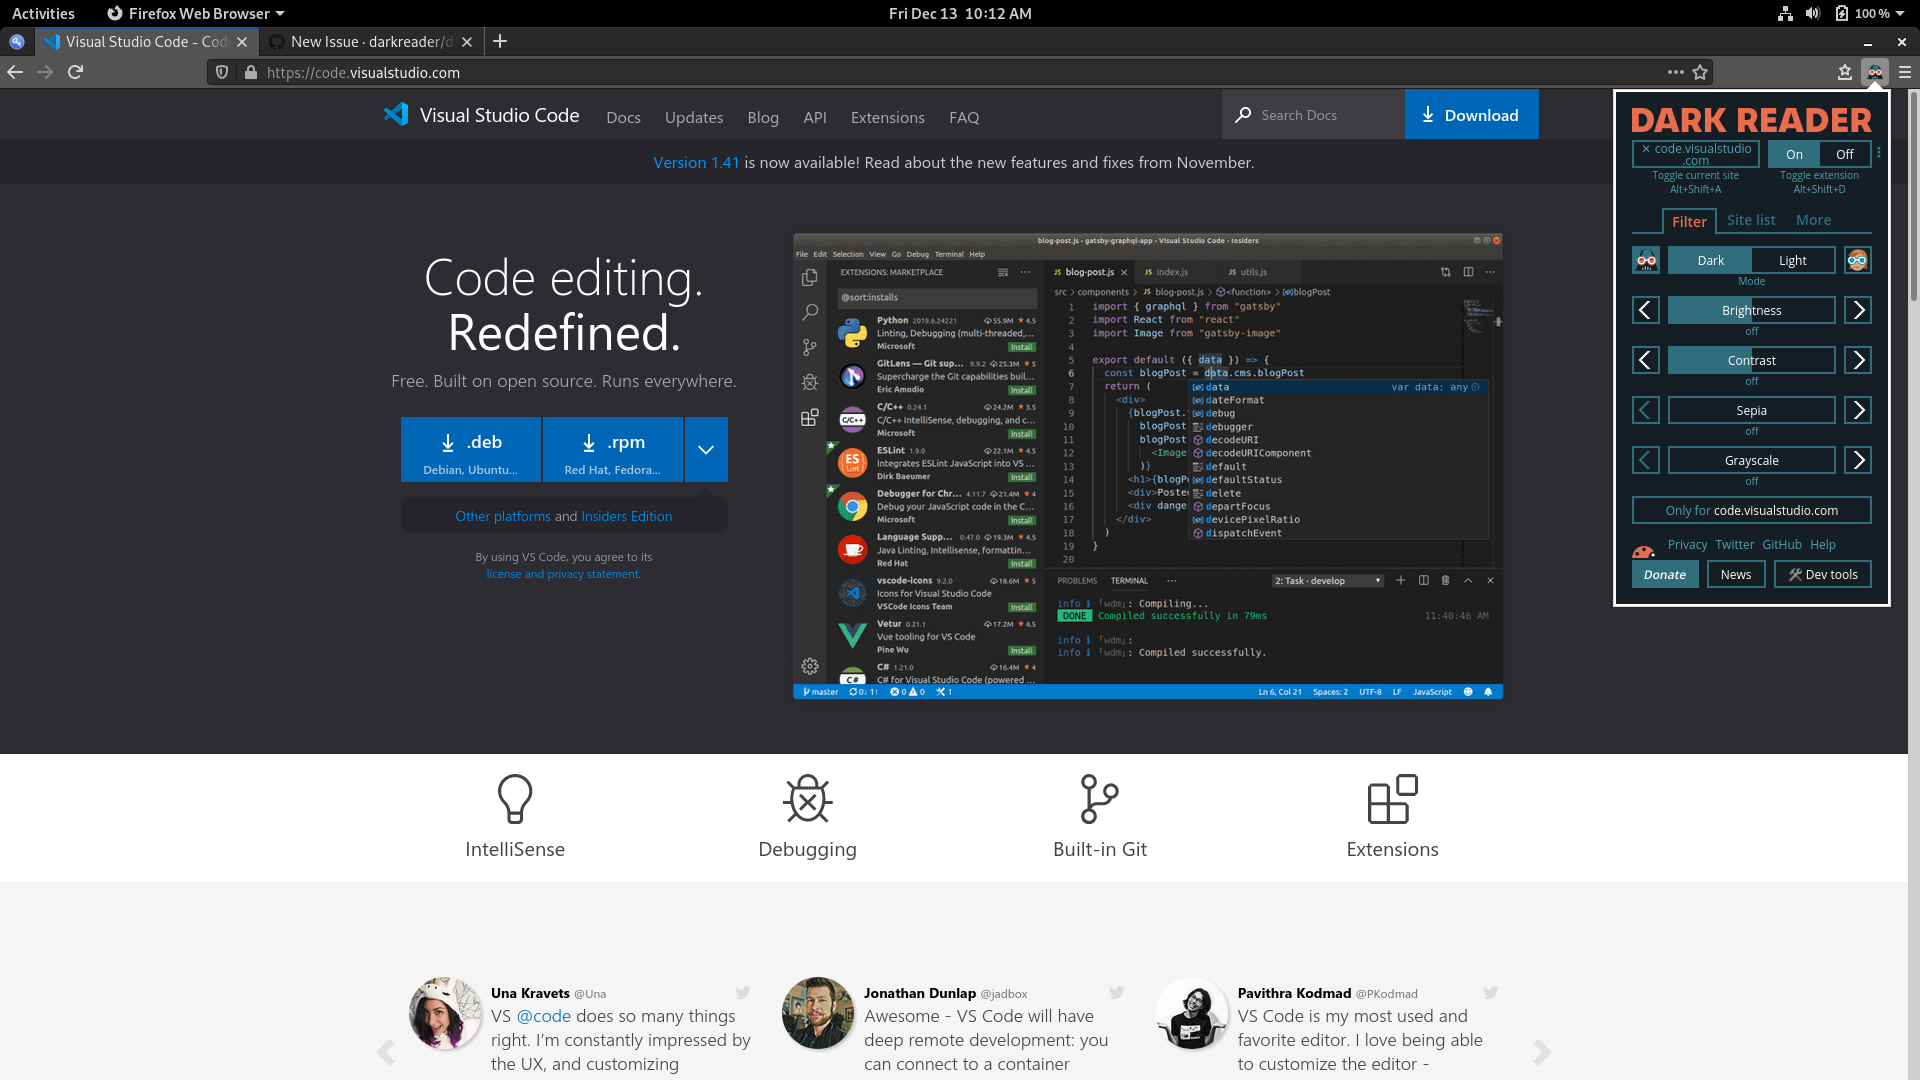
Task: Expand download options dropdown arrow
Action: (x=706, y=450)
